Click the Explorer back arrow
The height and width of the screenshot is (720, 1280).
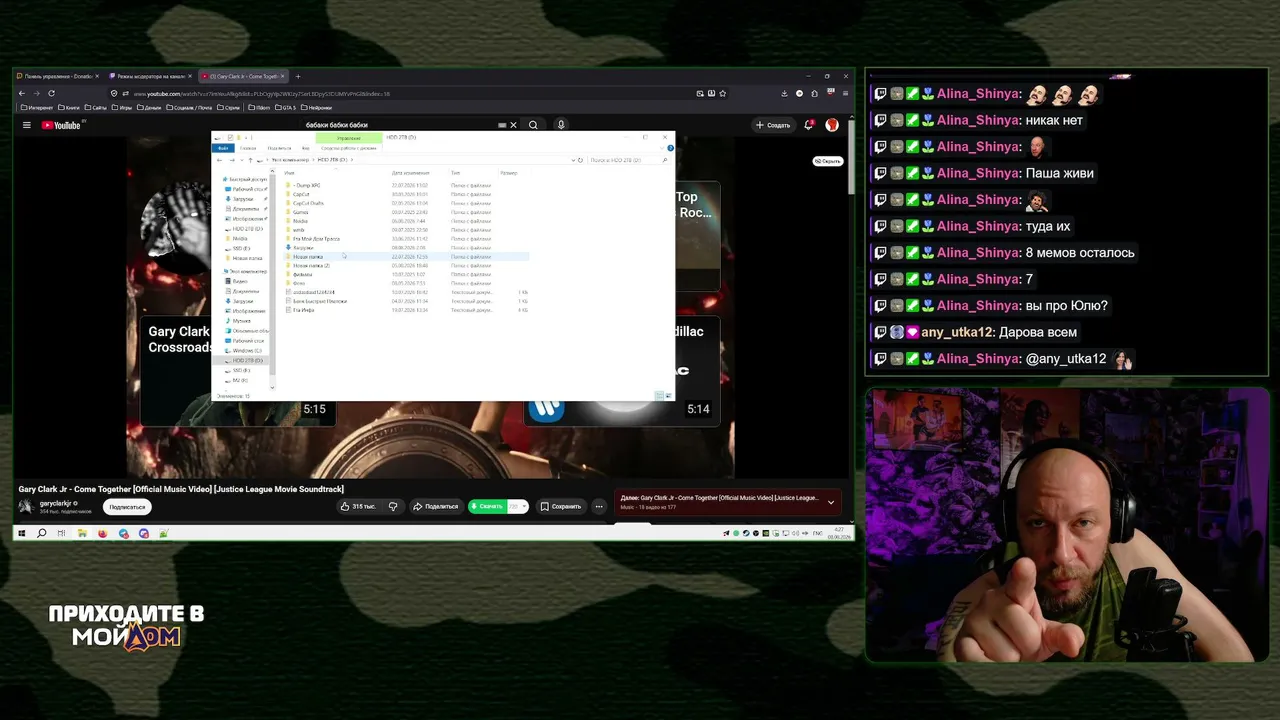(x=219, y=160)
